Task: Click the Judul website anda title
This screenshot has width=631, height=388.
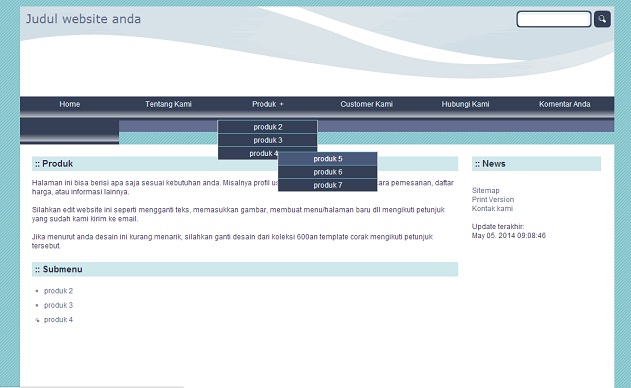Action: pyautogui.click(x=83, y=19)
